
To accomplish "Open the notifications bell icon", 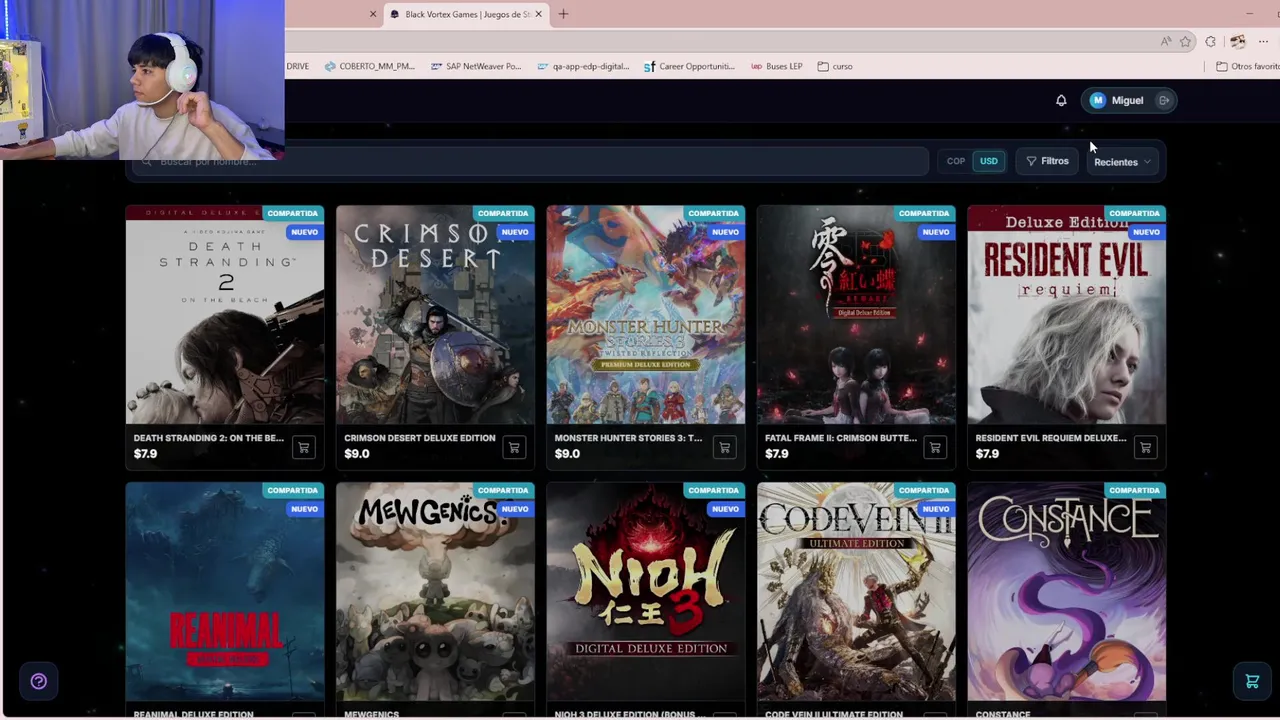I will coord(1061,100).
